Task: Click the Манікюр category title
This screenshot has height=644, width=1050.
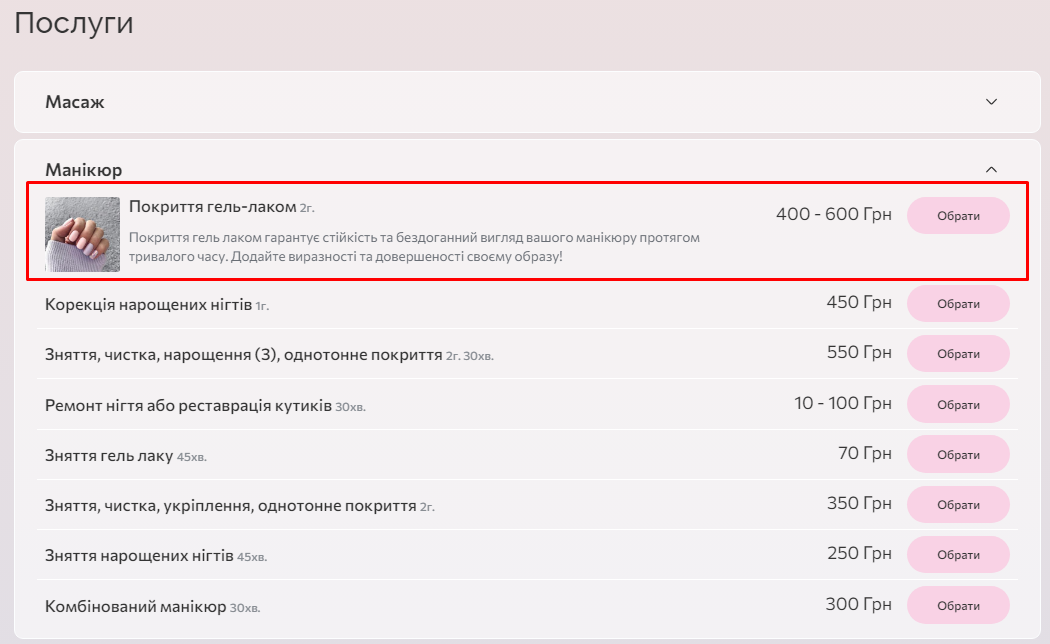Action: tap(84, 170)
